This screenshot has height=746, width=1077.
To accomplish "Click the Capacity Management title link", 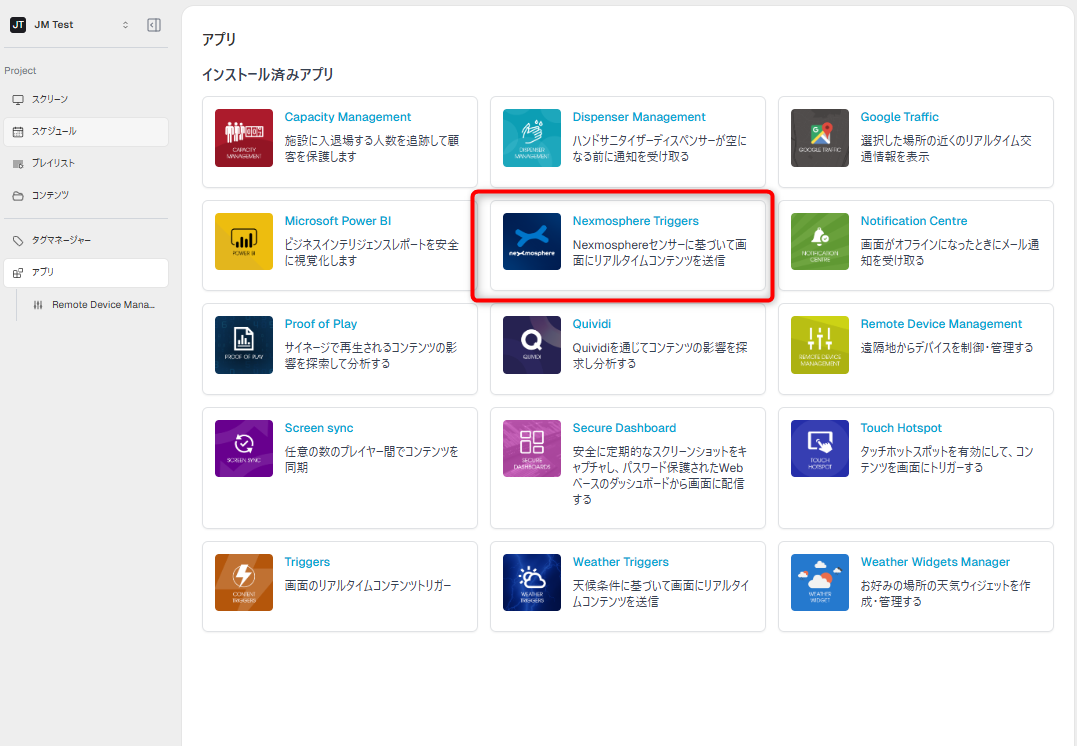I will [348, 117].
